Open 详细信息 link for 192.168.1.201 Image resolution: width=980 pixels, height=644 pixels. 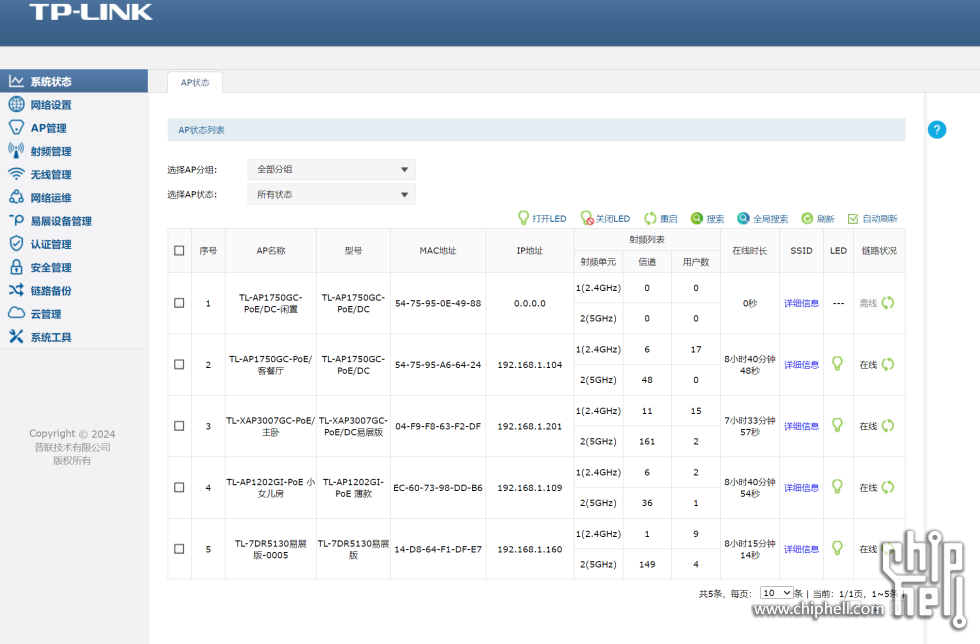[x=801, y=426]
